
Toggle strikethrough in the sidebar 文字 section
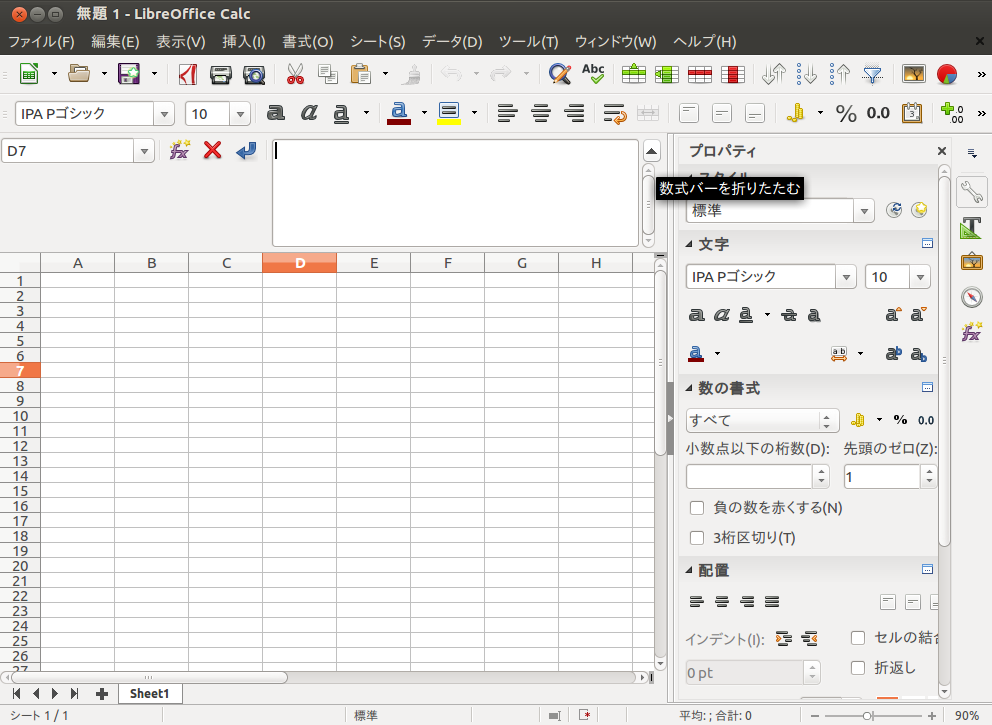(x=789, y=315)
